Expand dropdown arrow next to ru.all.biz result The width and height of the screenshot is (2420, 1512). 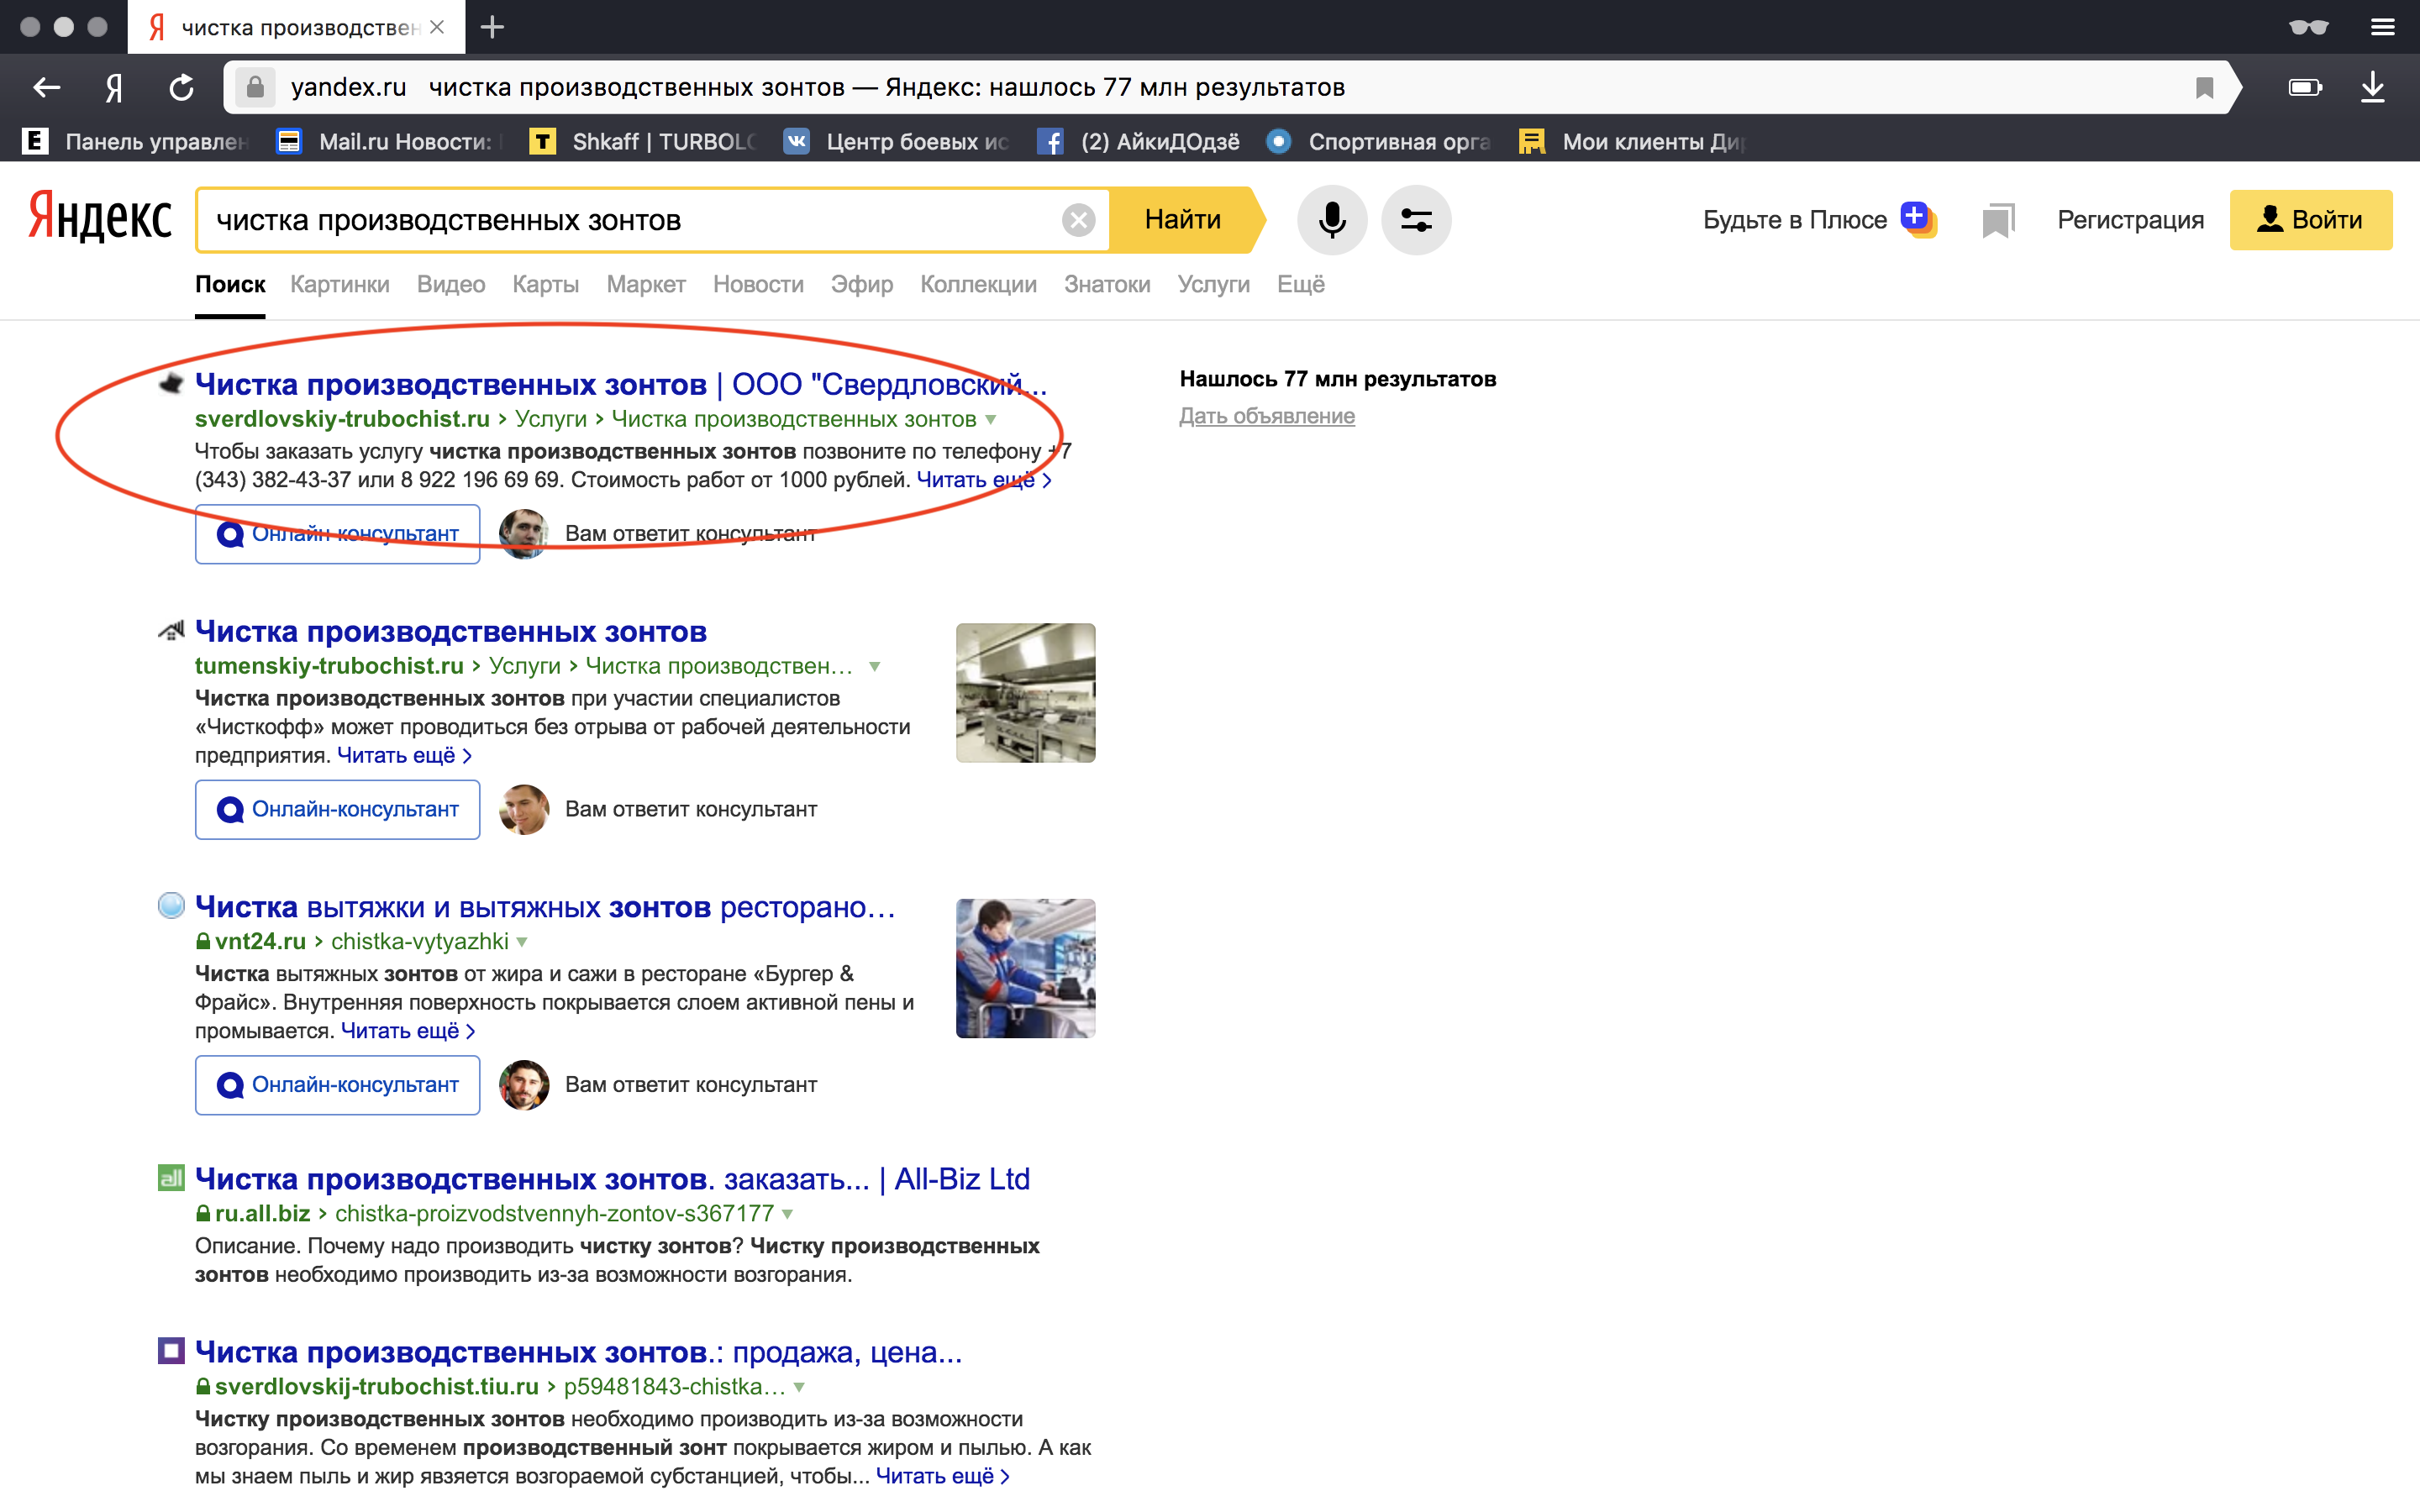click(x=788, y=1214)
